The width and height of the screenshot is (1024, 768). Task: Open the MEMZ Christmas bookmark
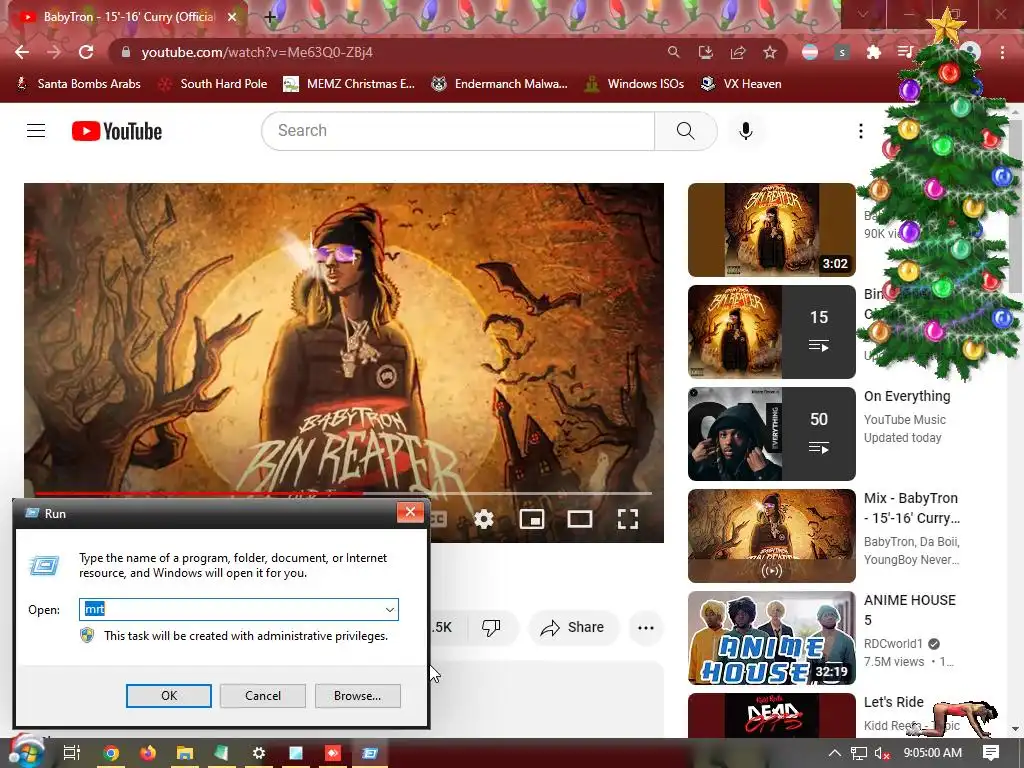point(349,84)
